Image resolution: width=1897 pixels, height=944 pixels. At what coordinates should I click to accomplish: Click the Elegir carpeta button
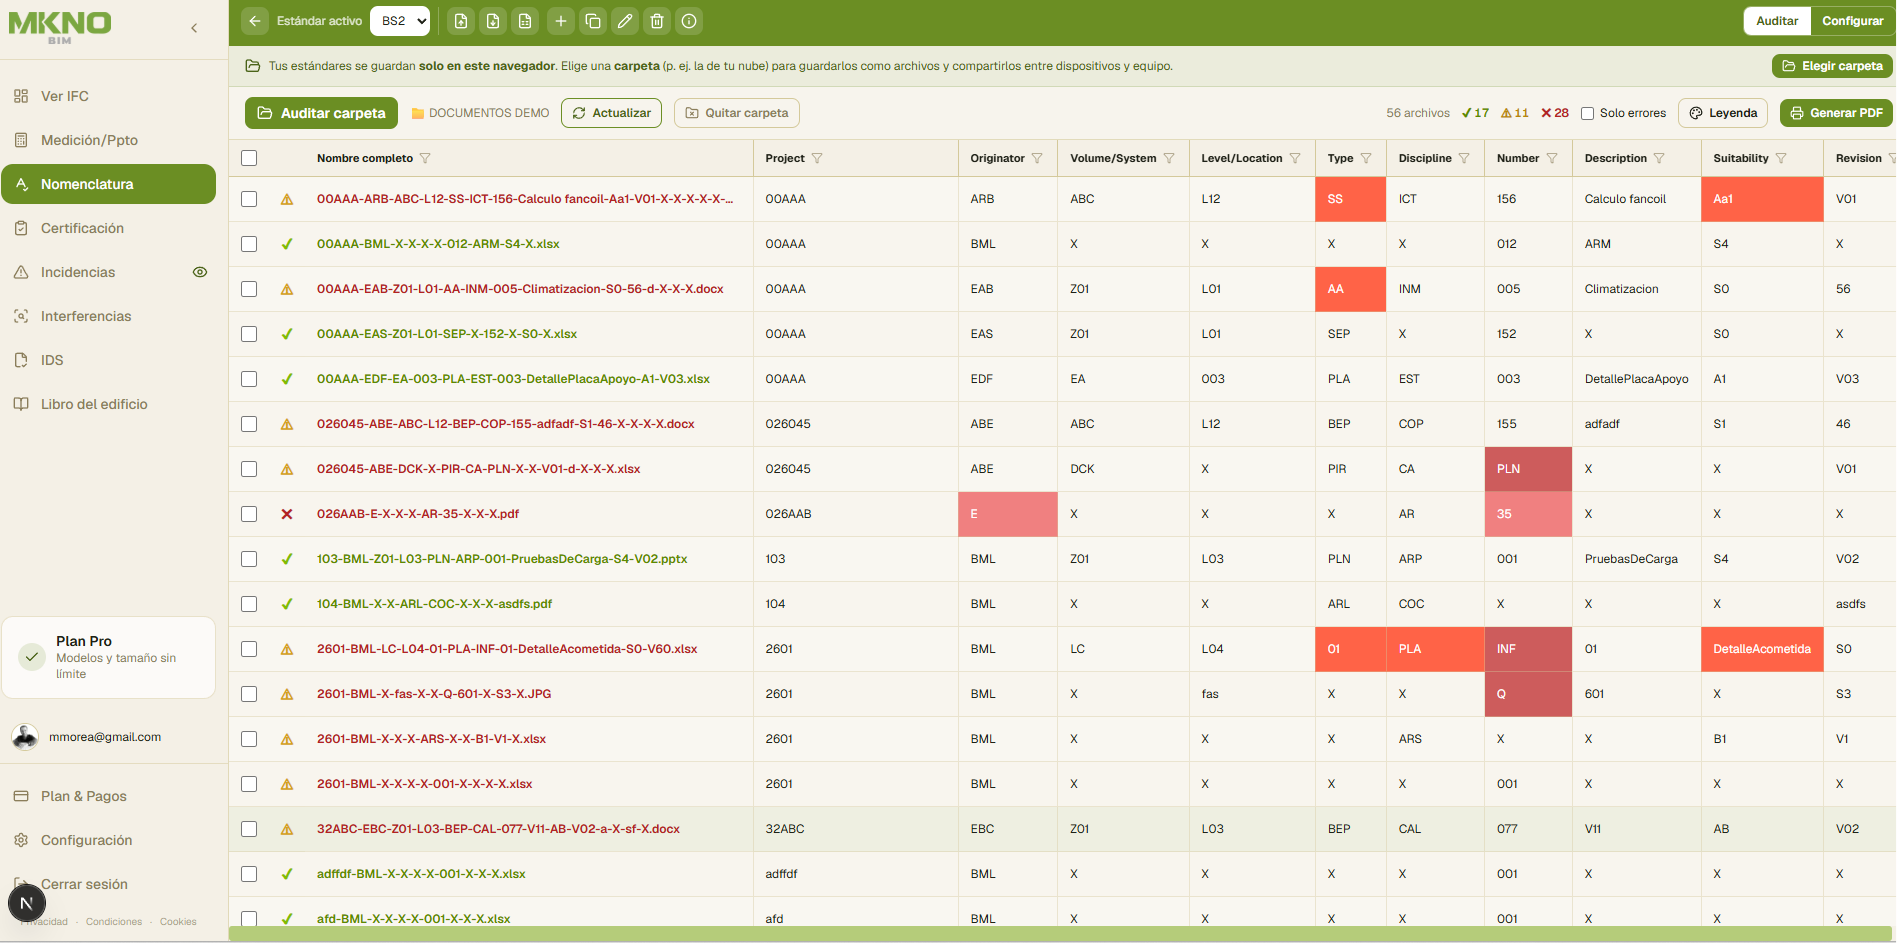[1832, 66]
